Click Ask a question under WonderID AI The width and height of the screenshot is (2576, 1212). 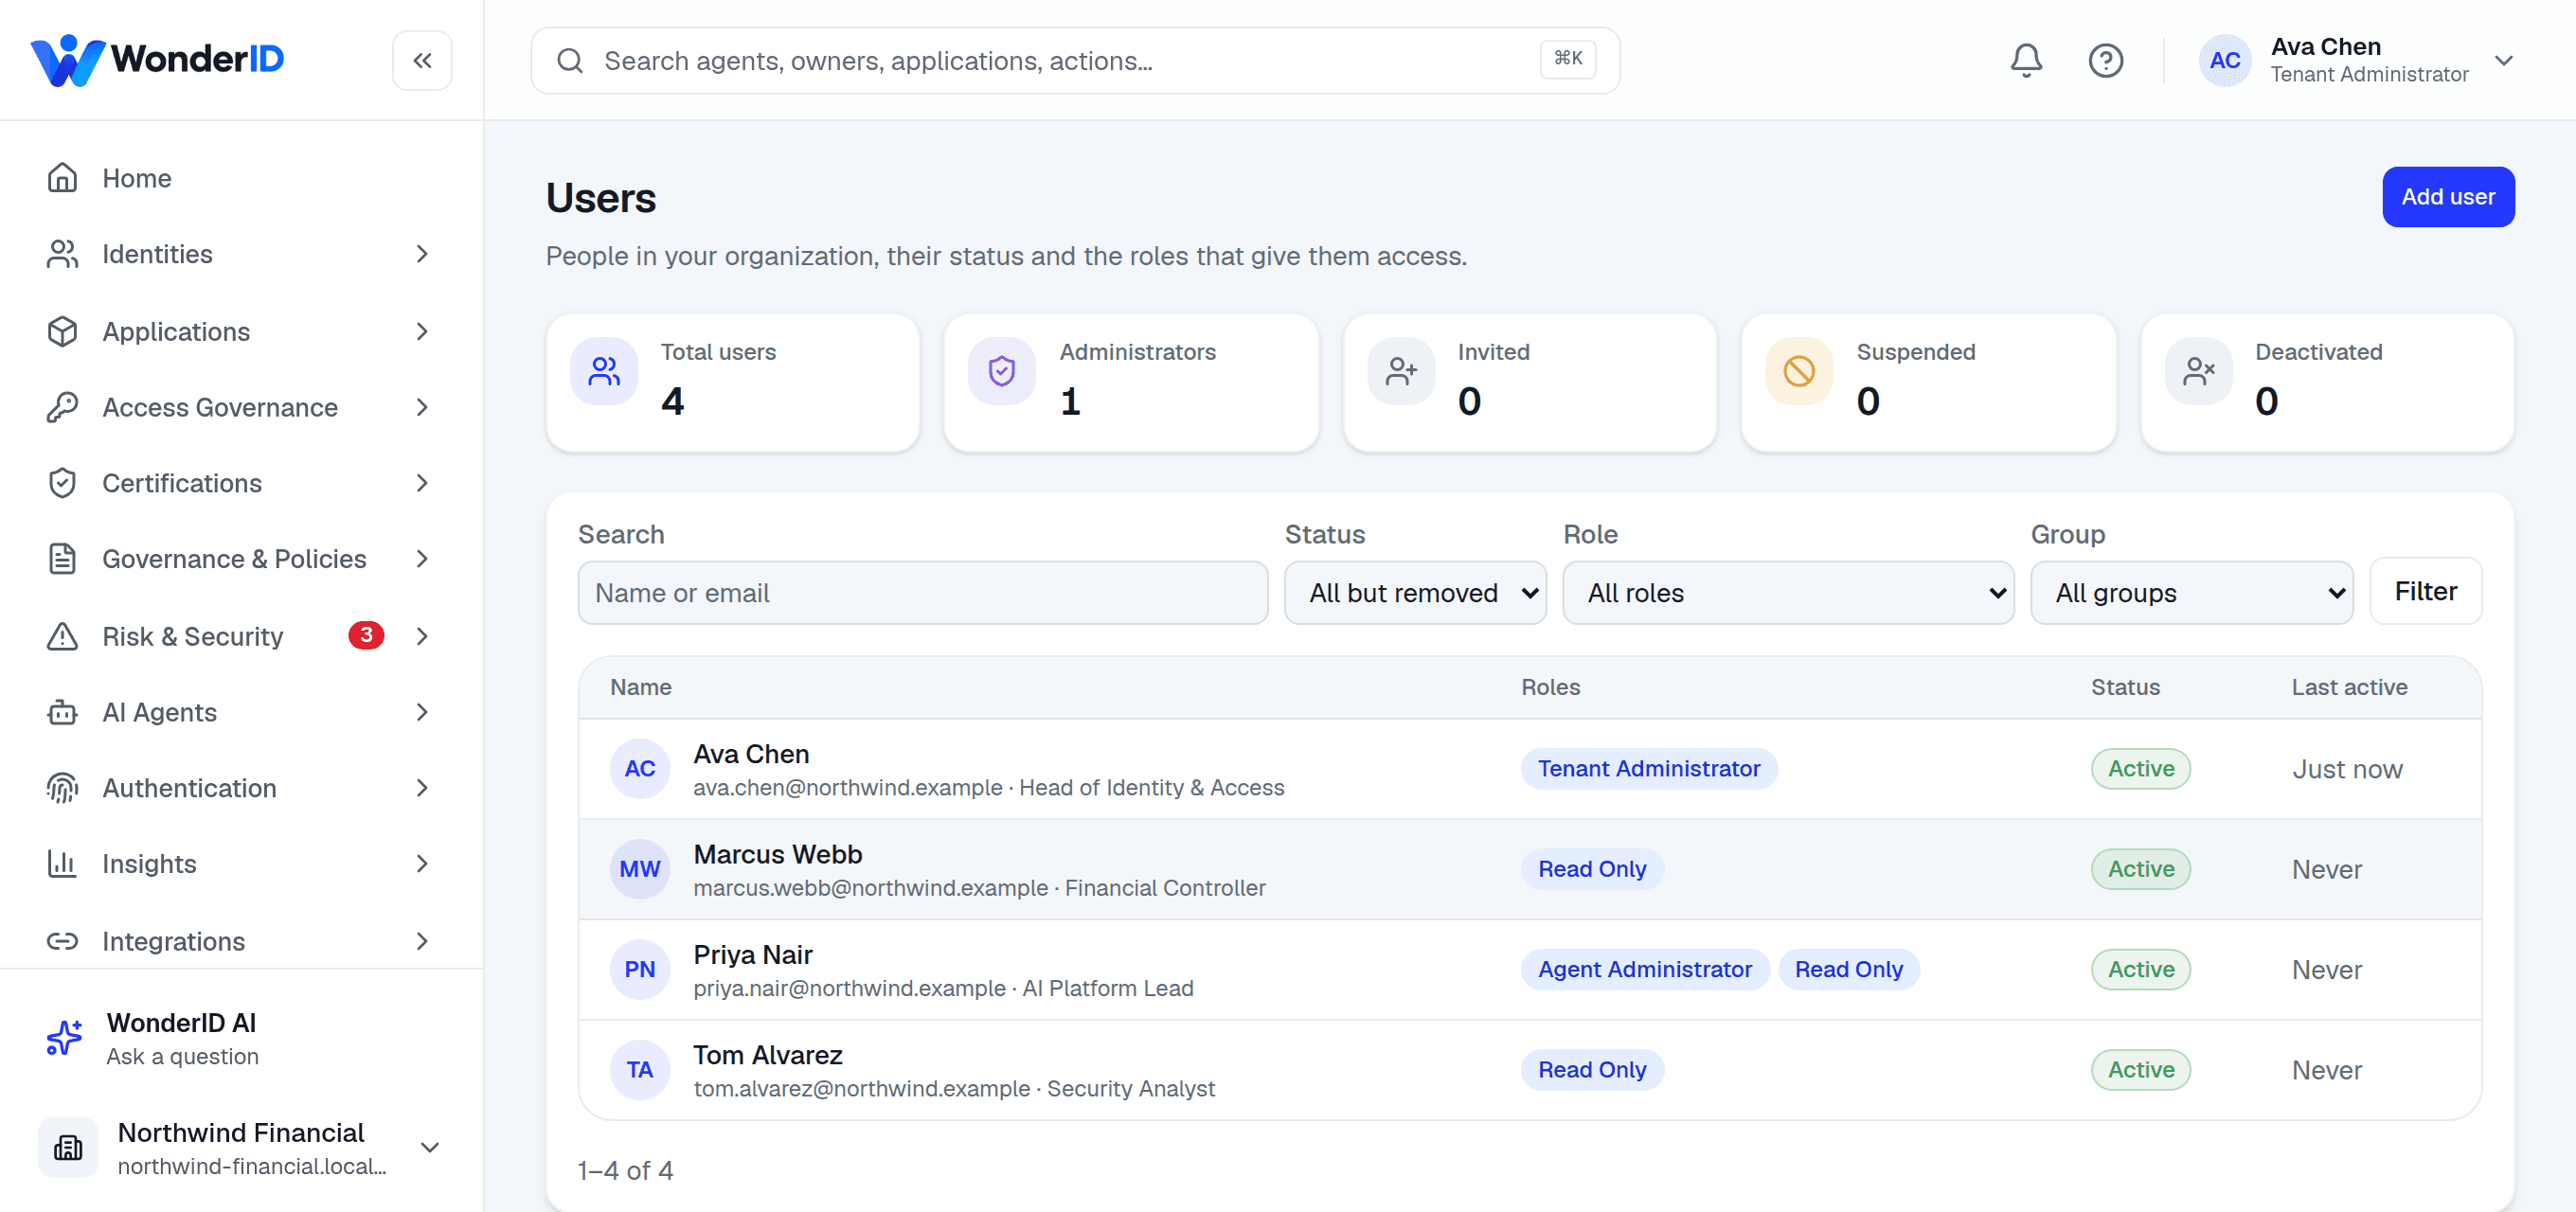pyautogui.click(x=183, y=1057)
